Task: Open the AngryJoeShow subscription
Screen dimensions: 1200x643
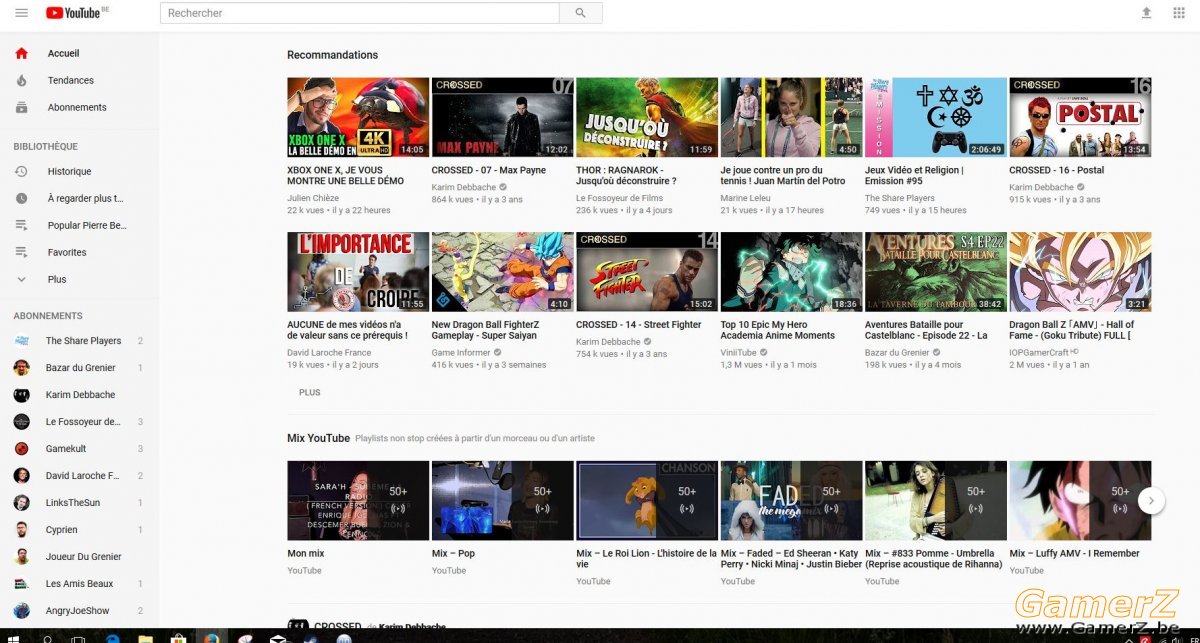Action: (79, 611)
